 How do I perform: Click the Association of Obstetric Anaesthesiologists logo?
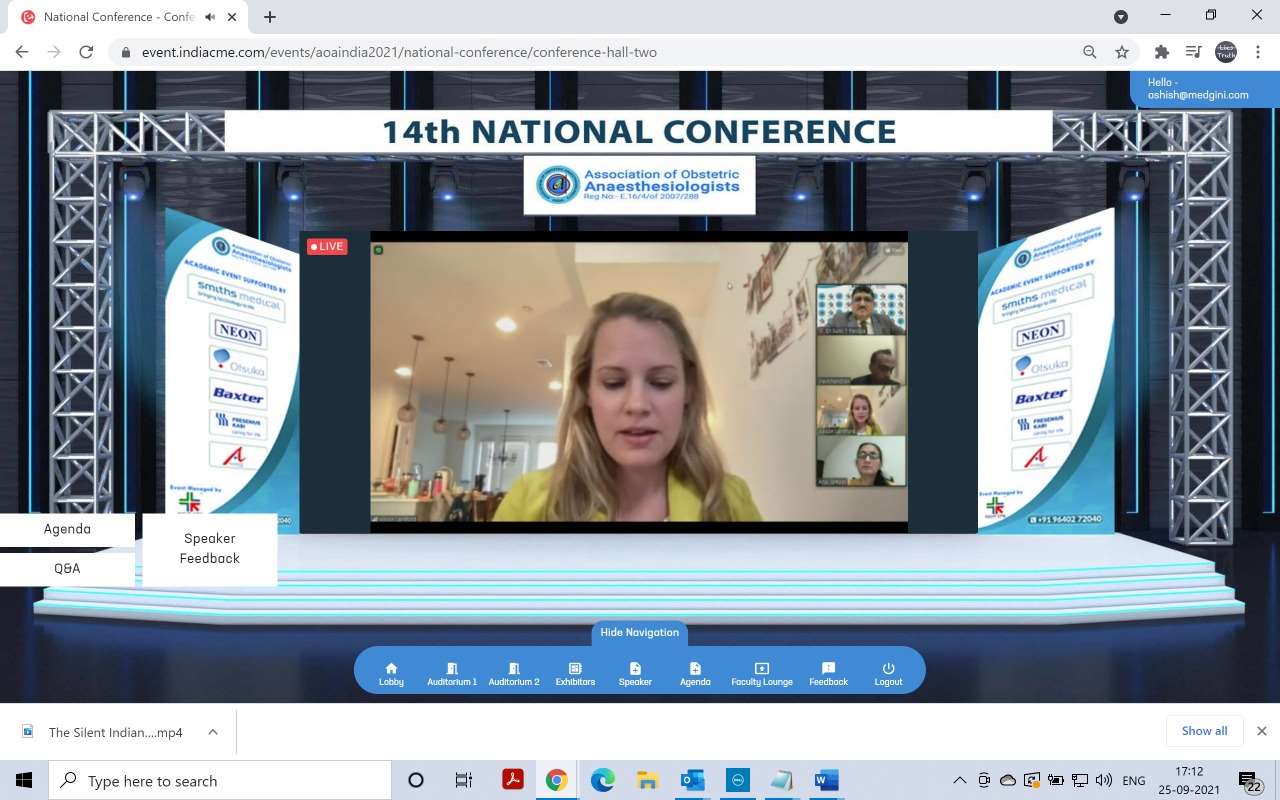point(639,185)
